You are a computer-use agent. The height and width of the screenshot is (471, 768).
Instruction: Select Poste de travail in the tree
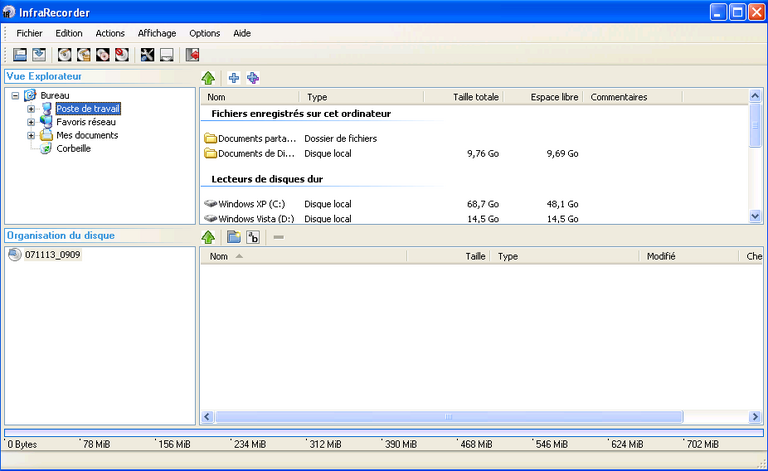click(x=88, y=109)
